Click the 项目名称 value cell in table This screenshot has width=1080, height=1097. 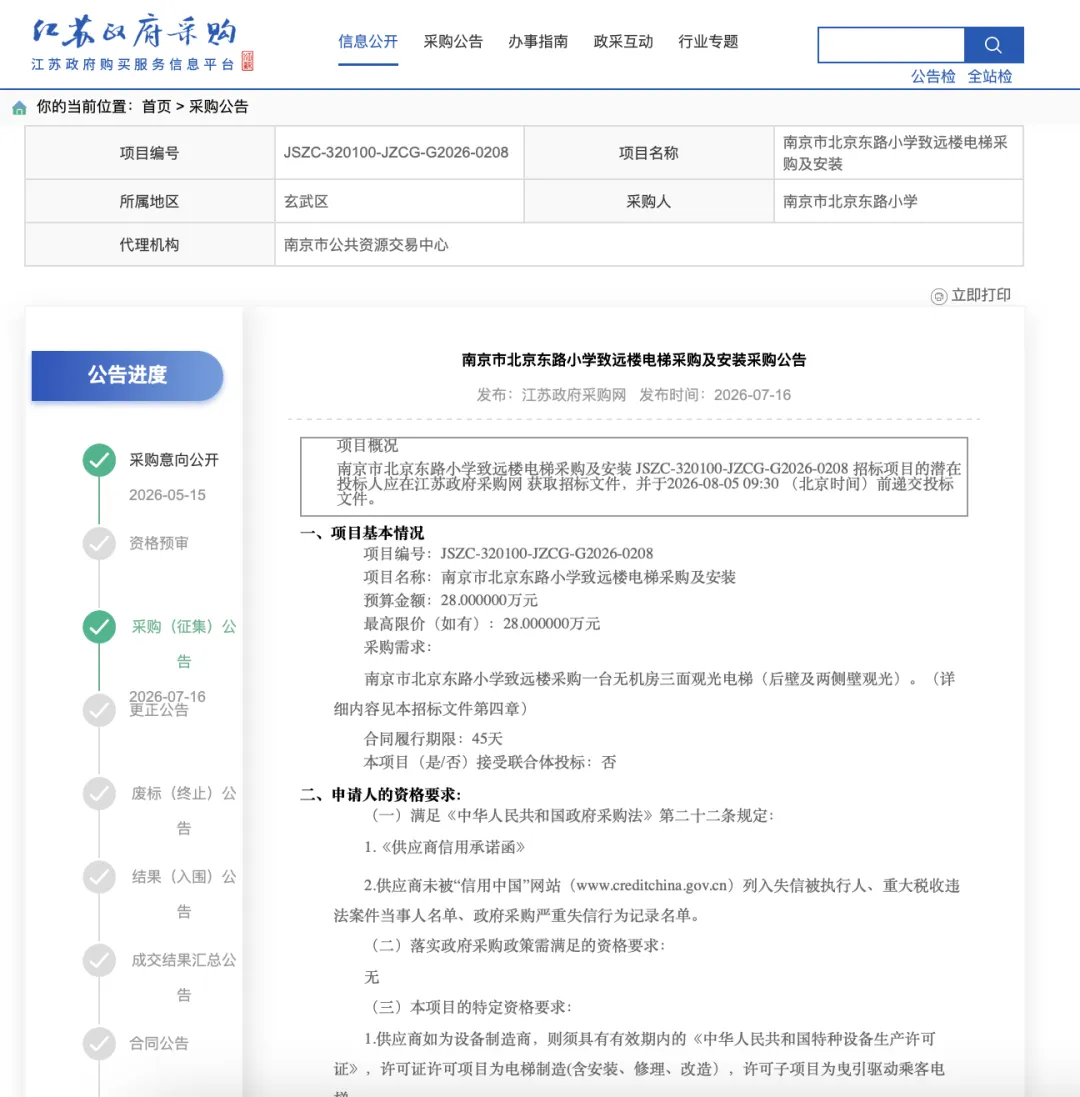[x=898, y=153]
